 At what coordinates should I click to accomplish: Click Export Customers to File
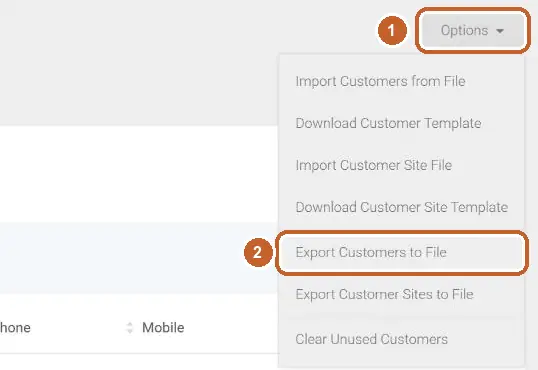click(x=371, y=253)
